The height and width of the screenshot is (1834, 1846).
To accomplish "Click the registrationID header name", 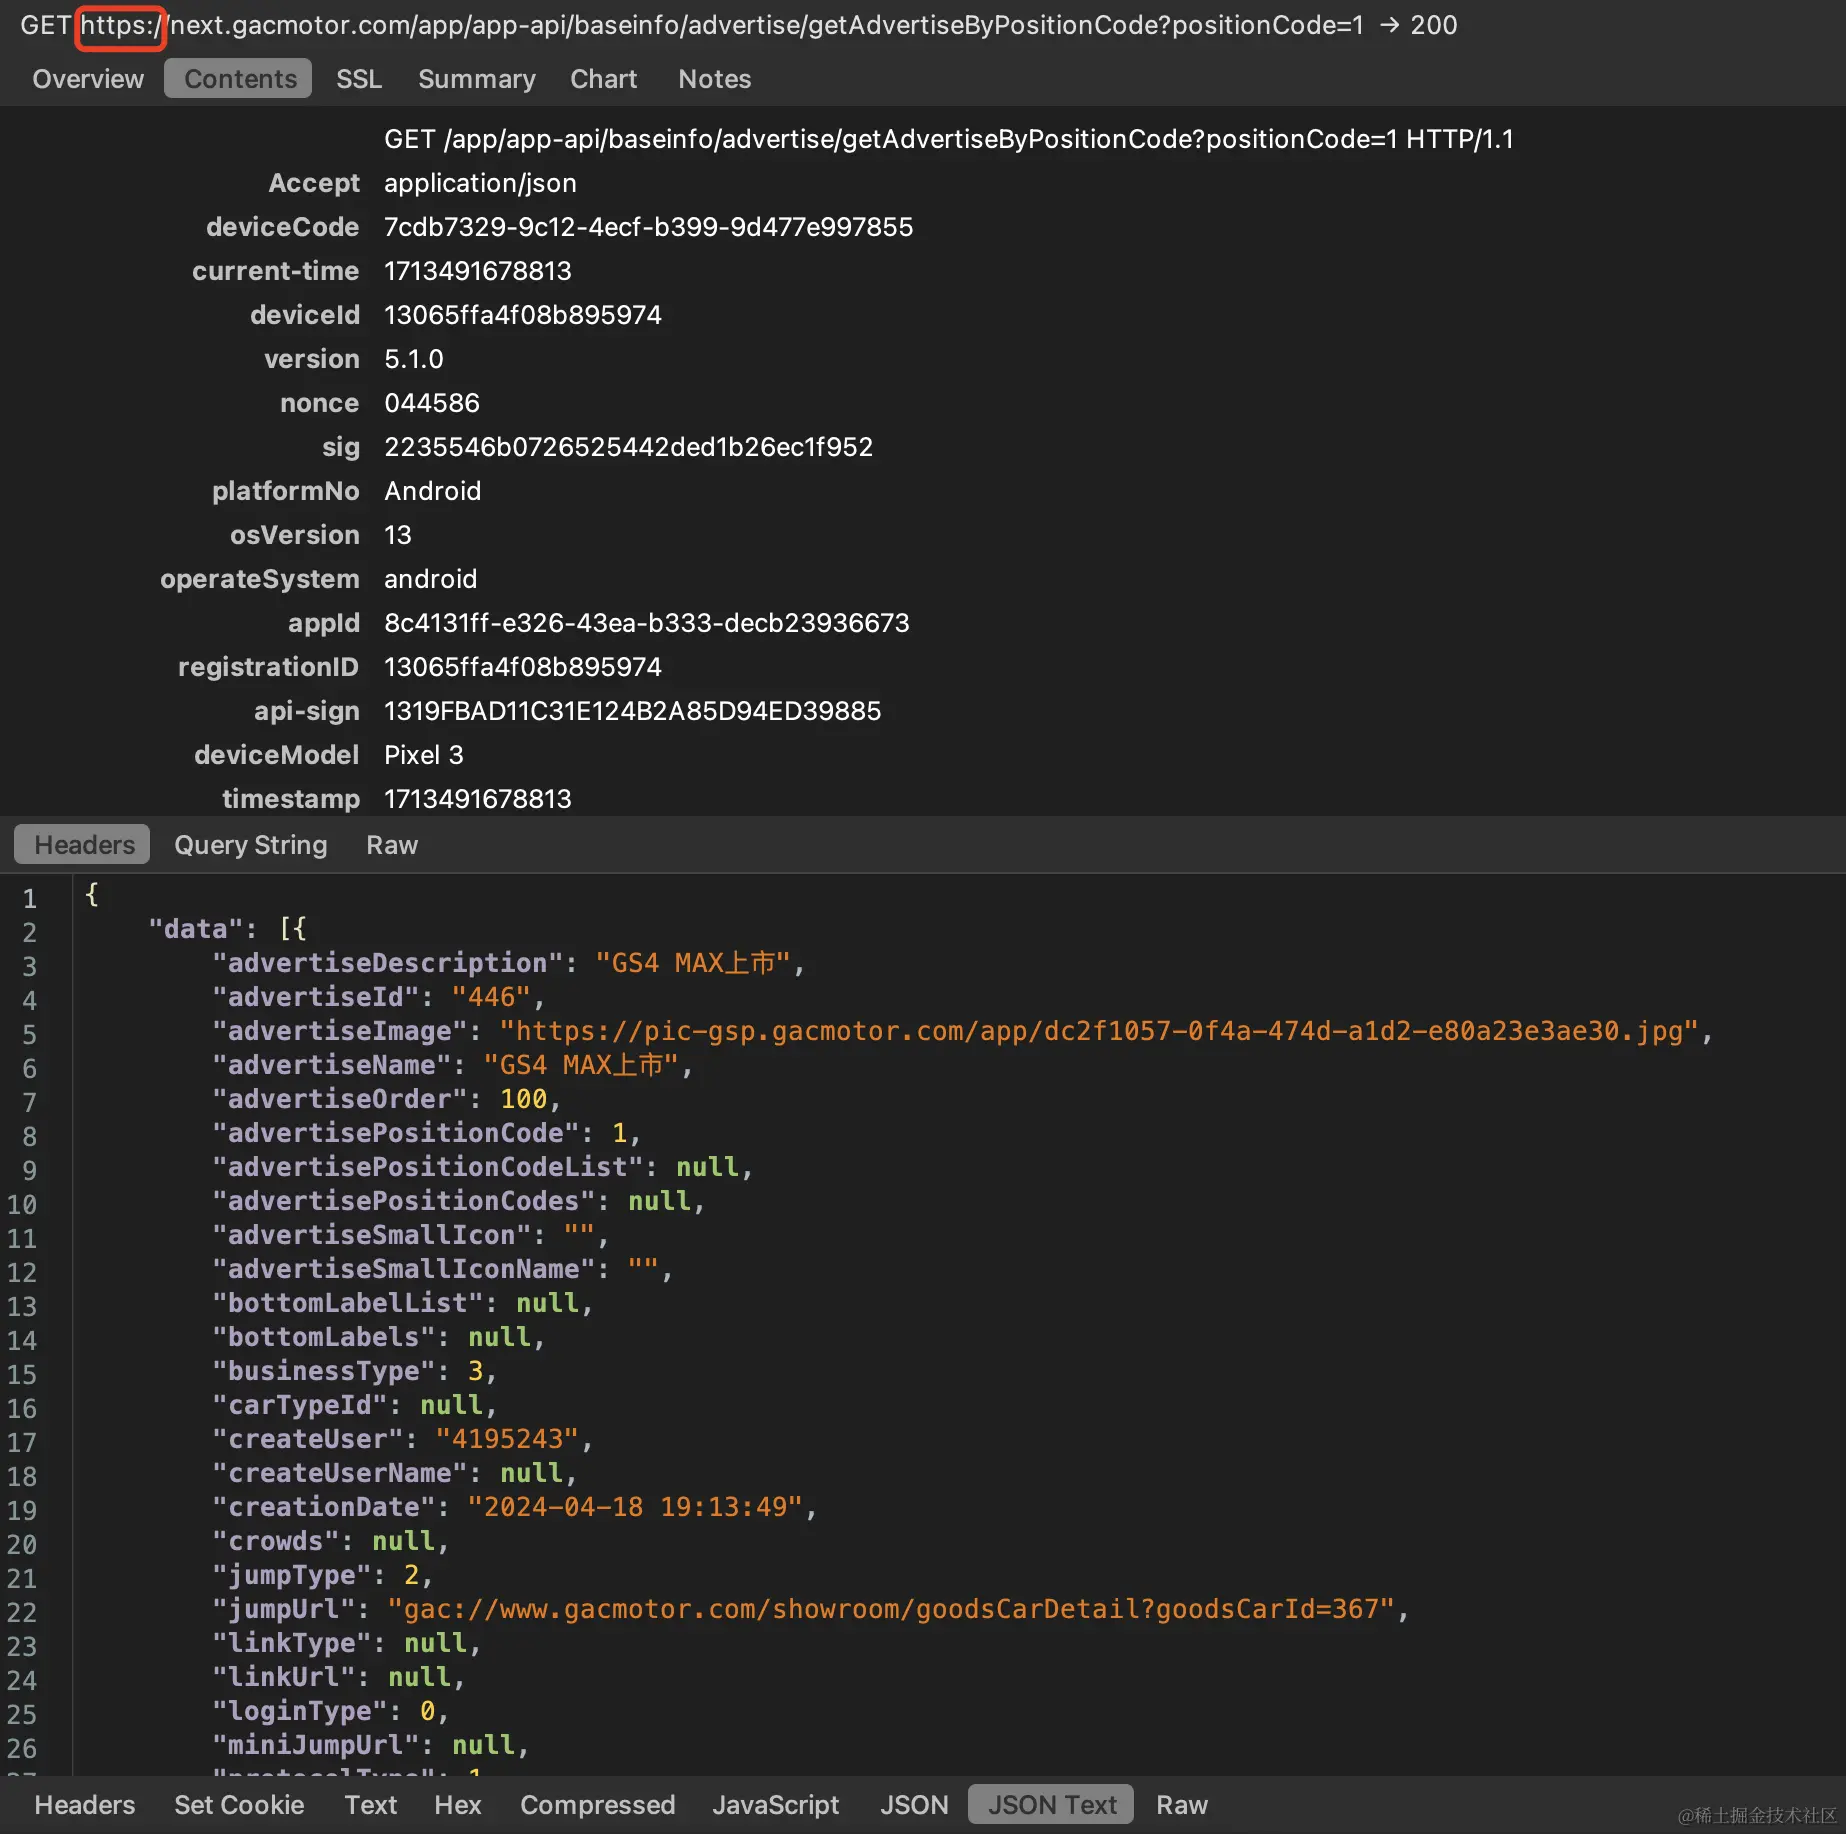I will tap(268, 667).
